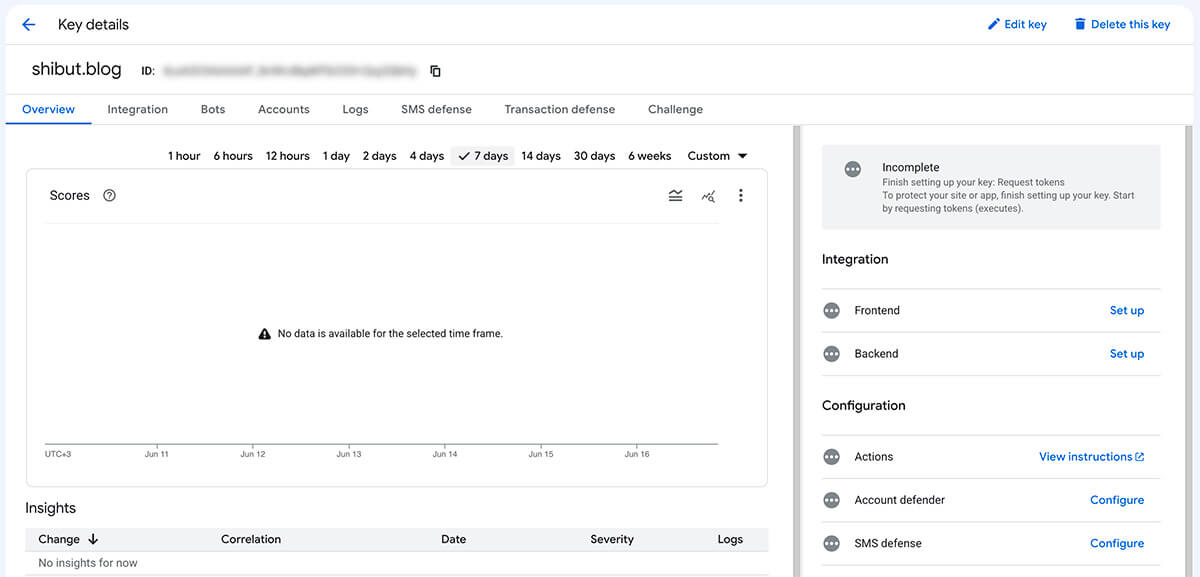
Task: Copy the key ID to clipboard
Action: click(x=435, y=71)
